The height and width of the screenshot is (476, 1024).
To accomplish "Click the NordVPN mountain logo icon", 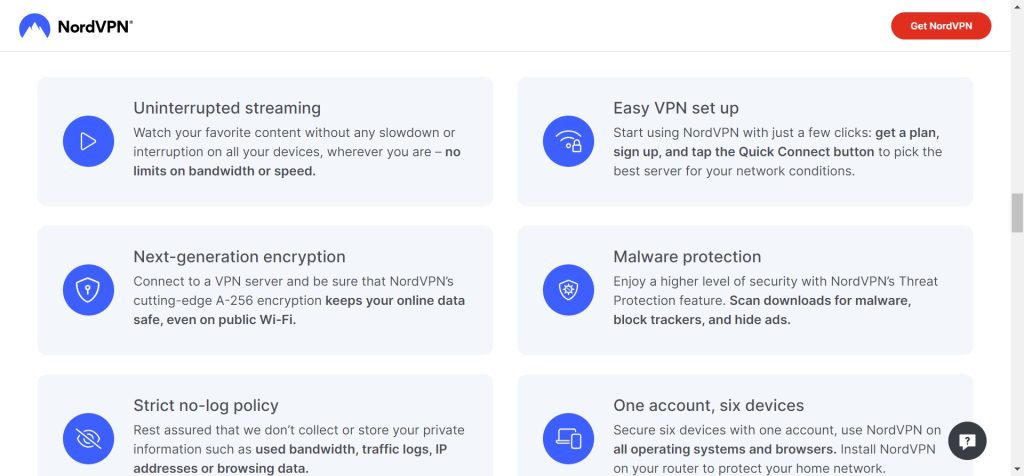I will (x=35, y=26).
